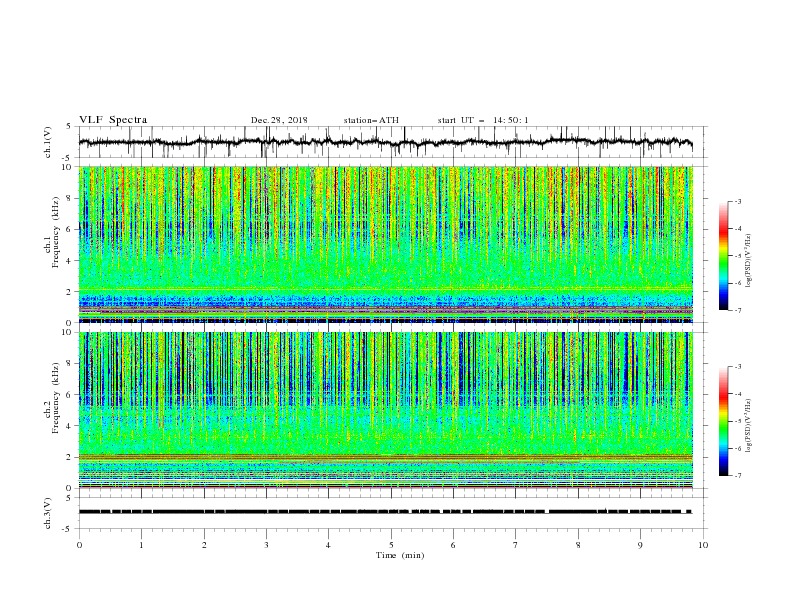Click the "-7" value on ch.2 color bar
This screenshot has width=792, height=612.
coord(738,476)
